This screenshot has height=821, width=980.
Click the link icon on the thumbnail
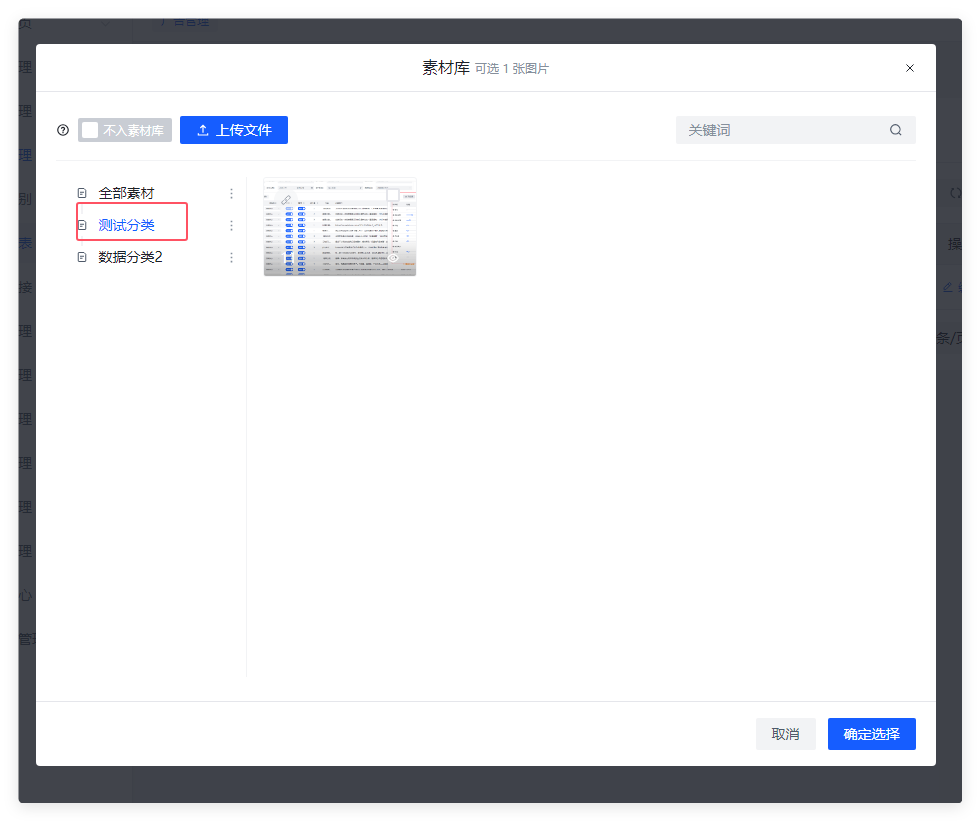click(285, 200)
